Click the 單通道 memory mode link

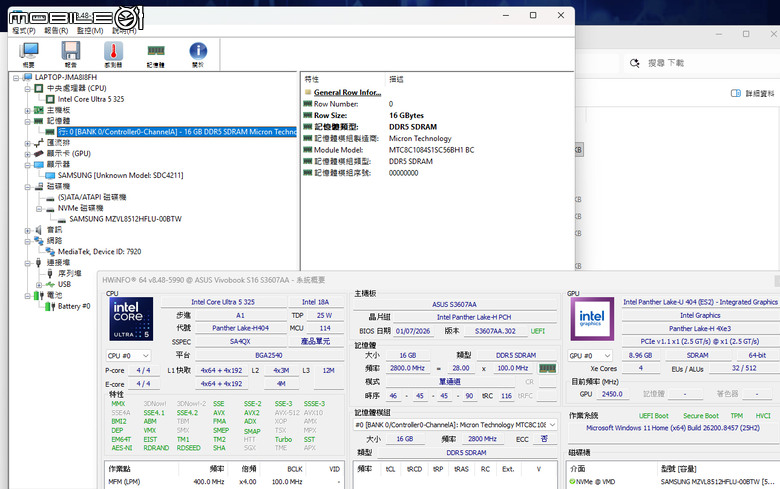[x=450, y=382]
